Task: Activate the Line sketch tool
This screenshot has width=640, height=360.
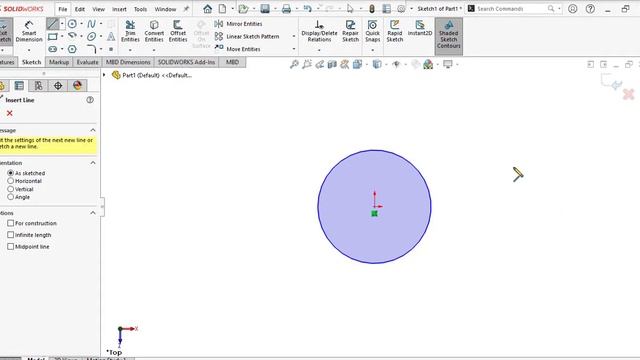Action: point(53,24)
